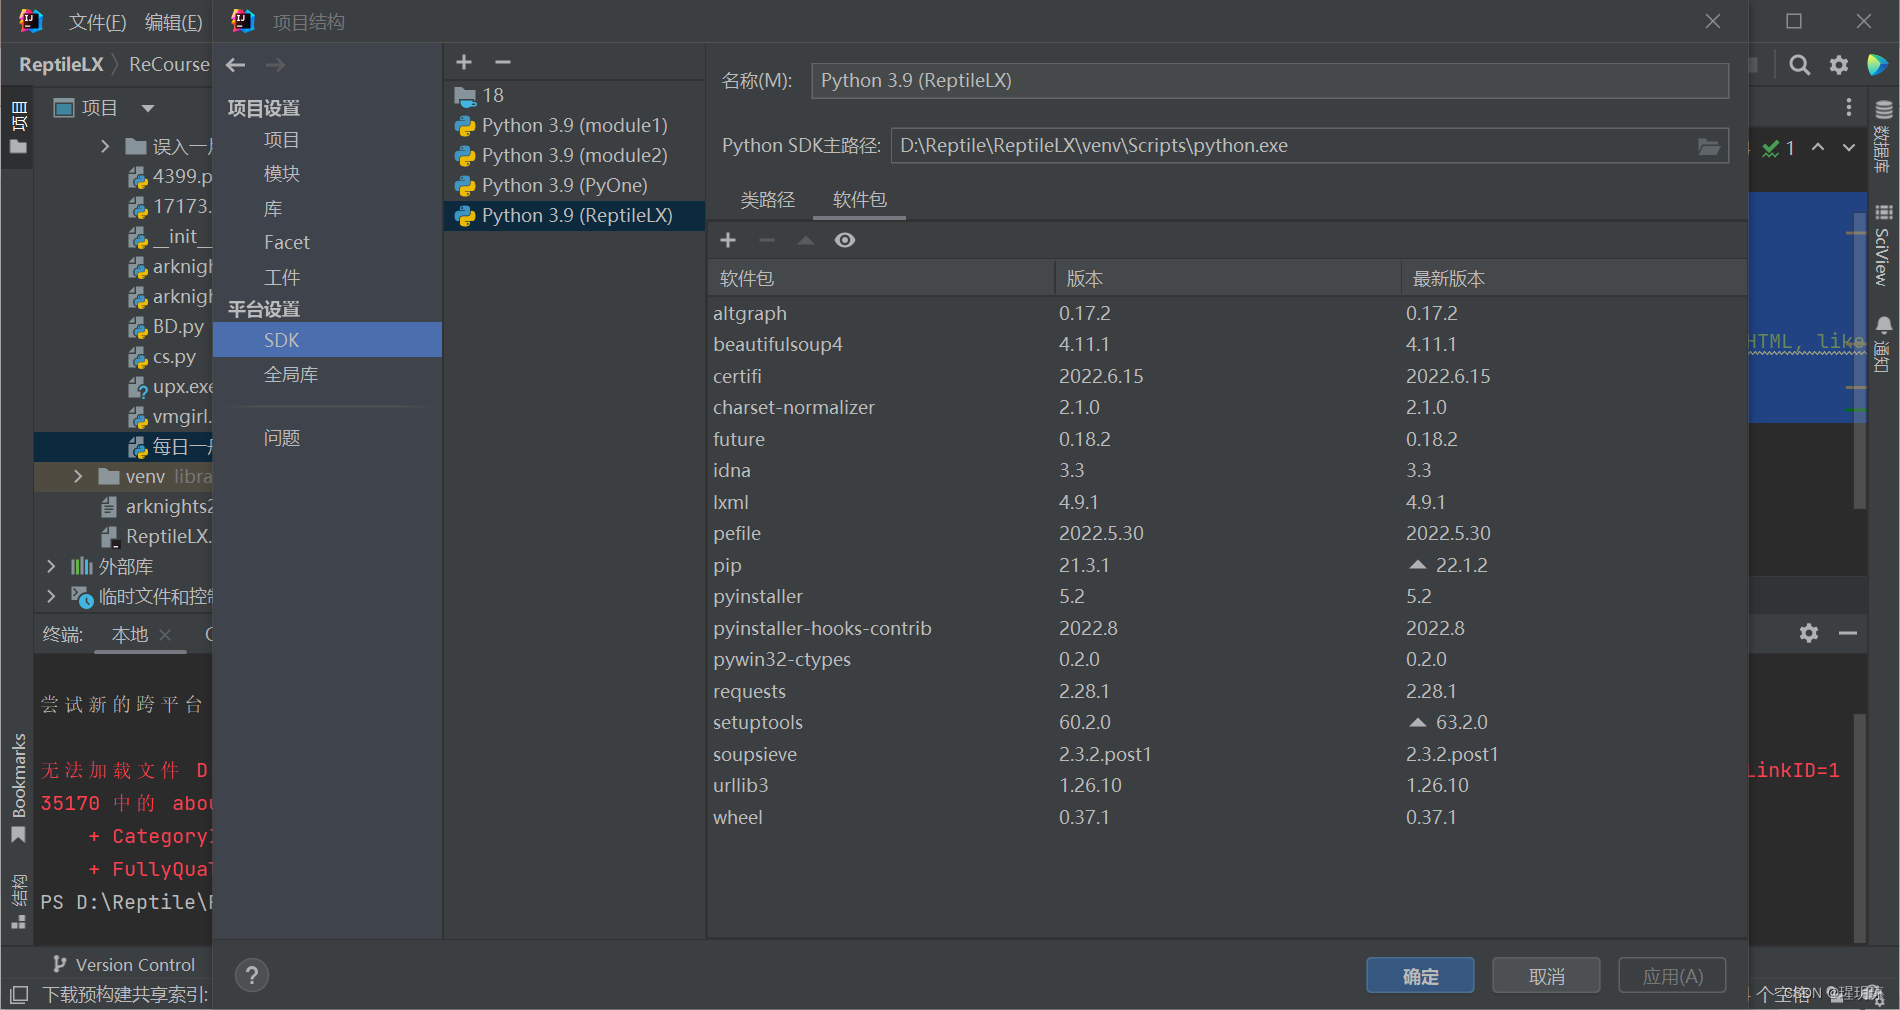Go back using the left arrow
This screenshot has width=1900, height=1010.
coord(236,65)
